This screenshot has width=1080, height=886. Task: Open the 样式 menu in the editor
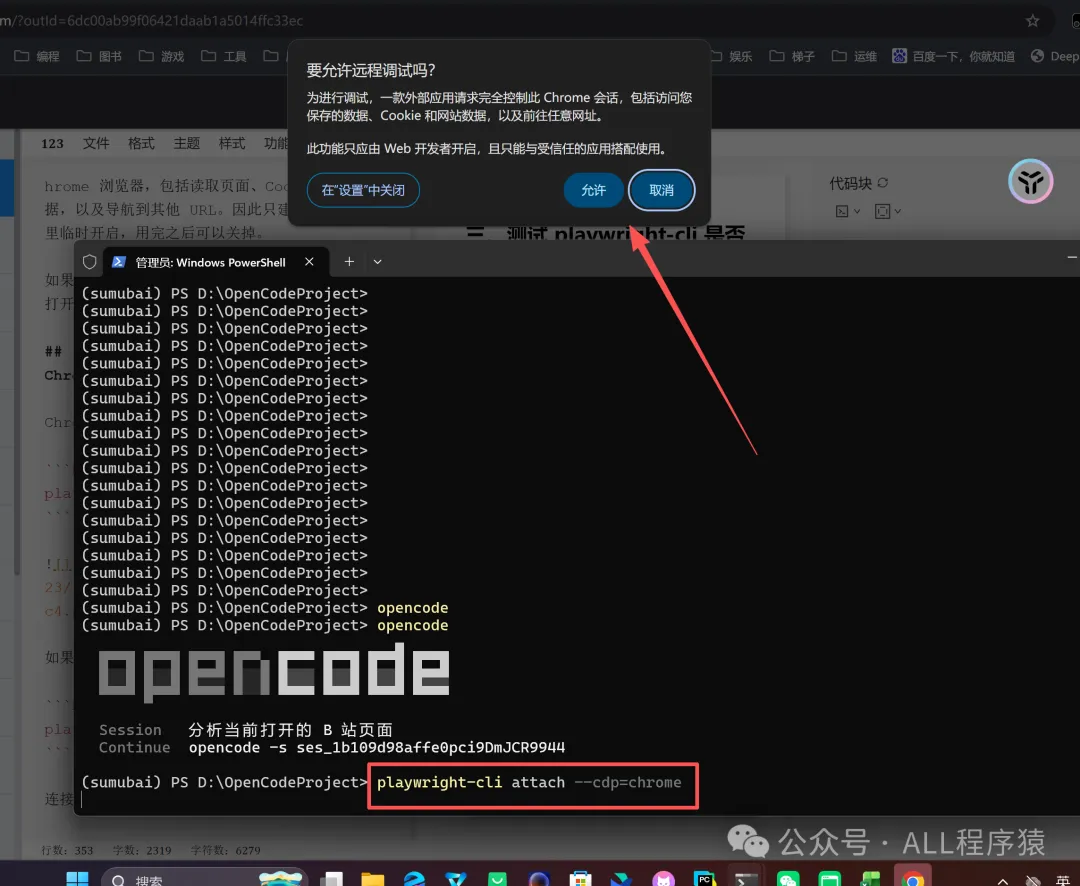point(232,143)
